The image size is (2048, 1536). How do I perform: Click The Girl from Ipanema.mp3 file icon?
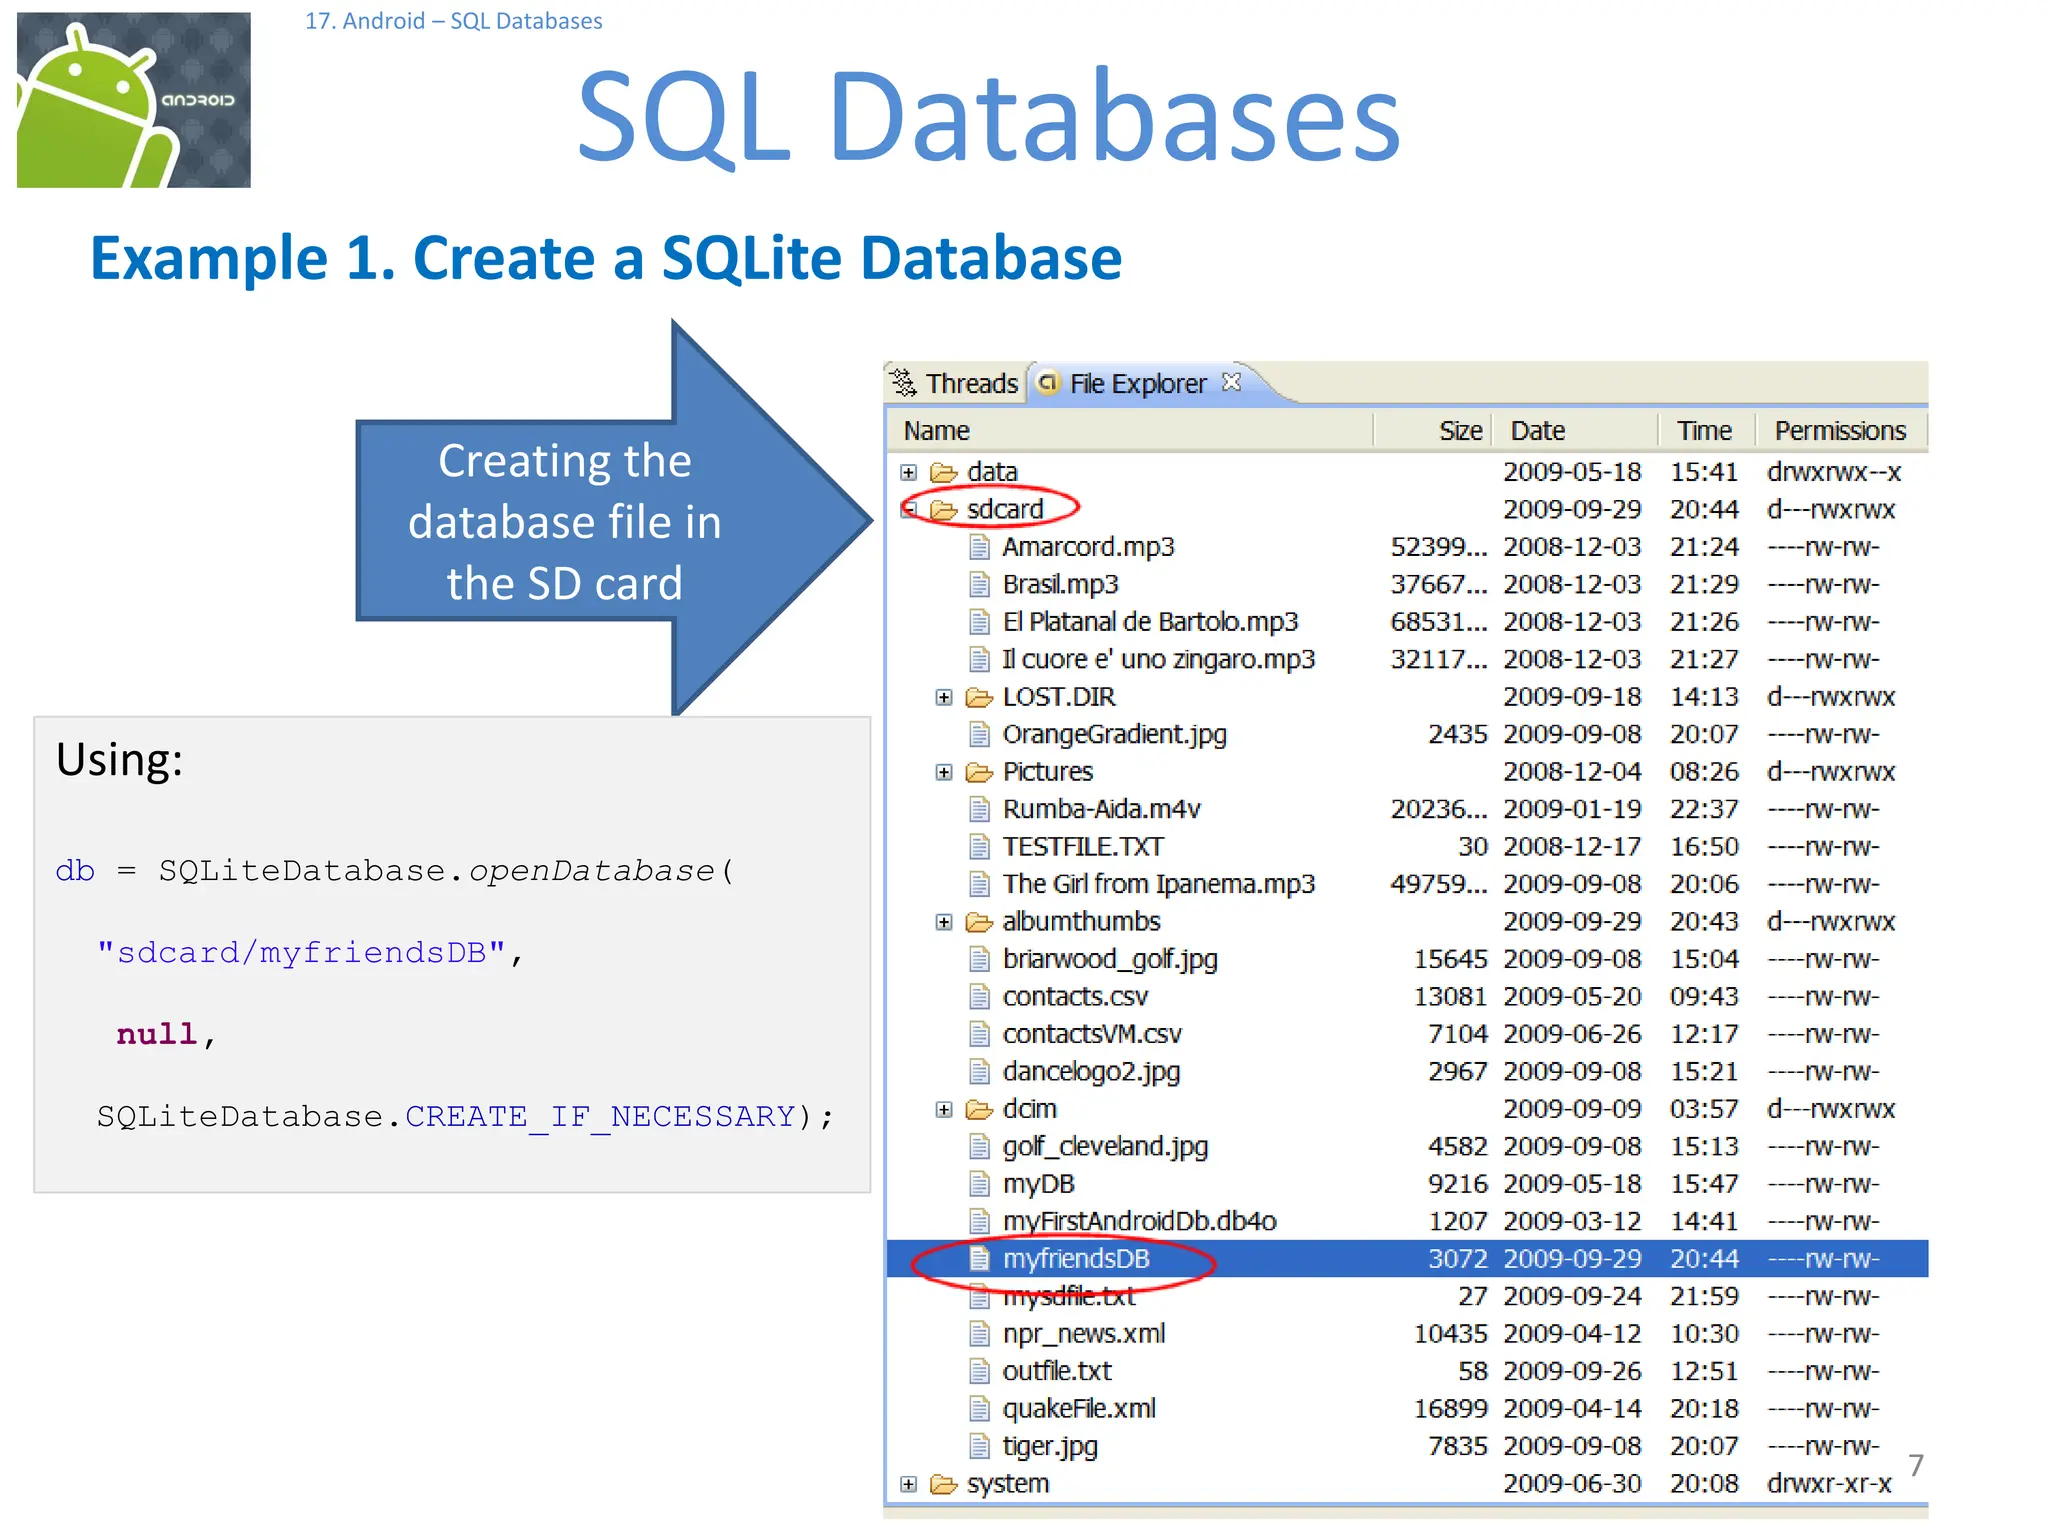tap(980, 884)
